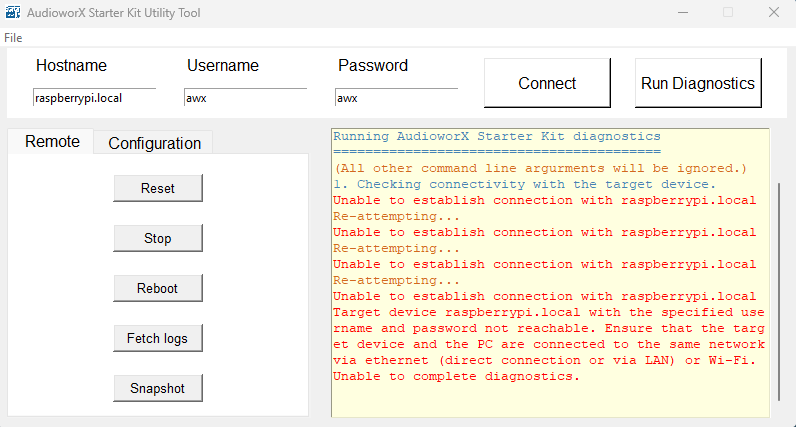Focus the Password input field
The image size is (796, 427).
(x=396, y=97)
